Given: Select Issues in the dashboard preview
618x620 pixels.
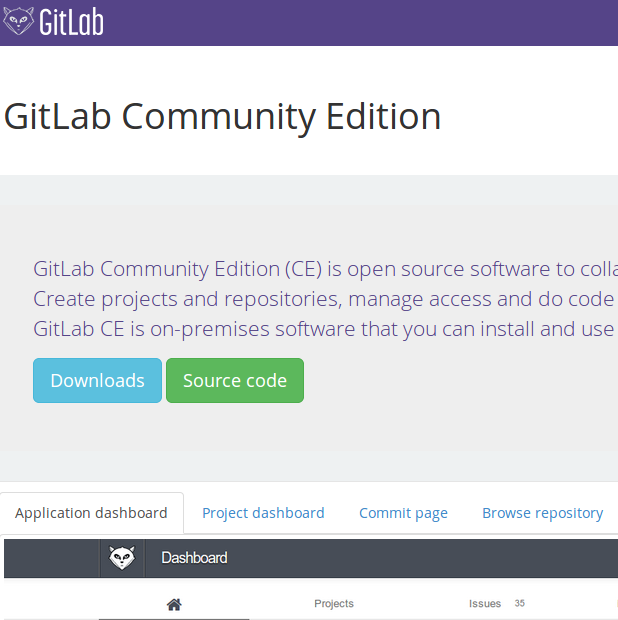Looking at the screenshot, I should pos(485,603).
